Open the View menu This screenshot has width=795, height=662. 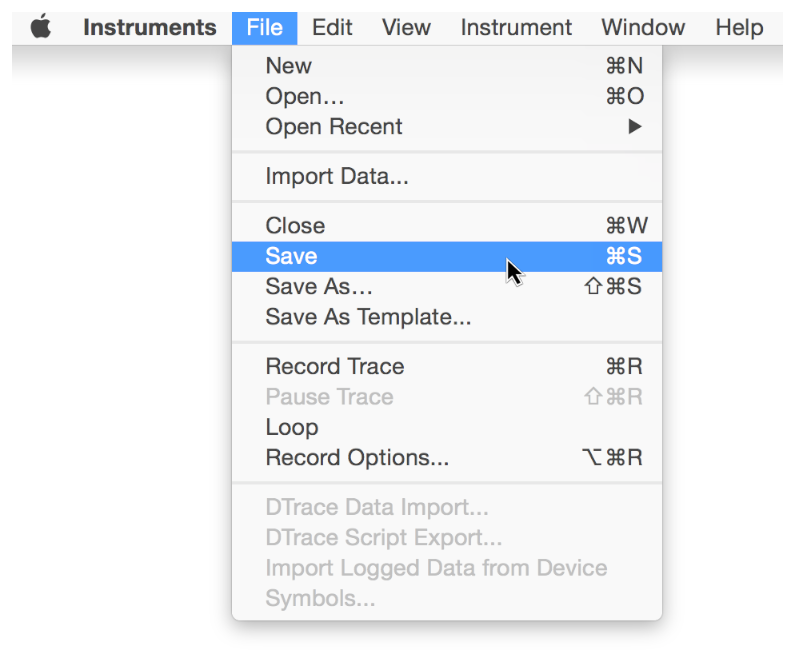[x=406, y=28]
